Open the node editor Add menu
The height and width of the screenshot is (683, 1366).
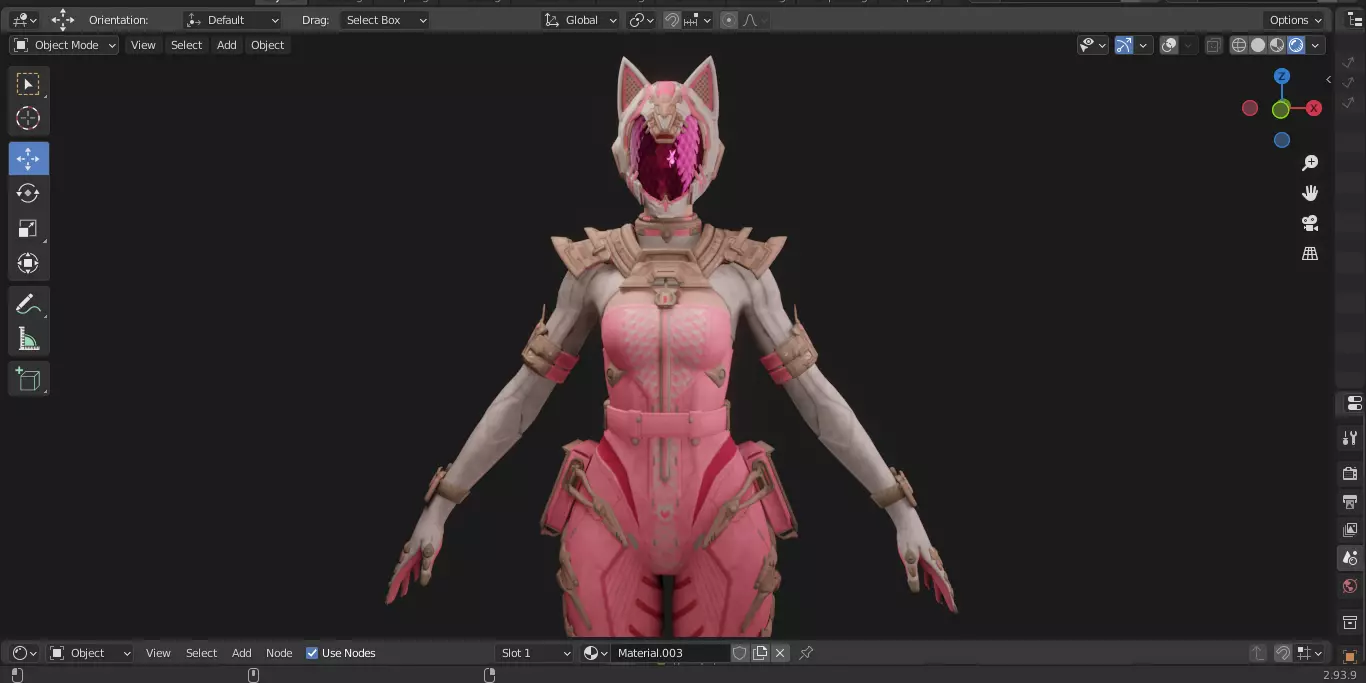pos(242,653)
